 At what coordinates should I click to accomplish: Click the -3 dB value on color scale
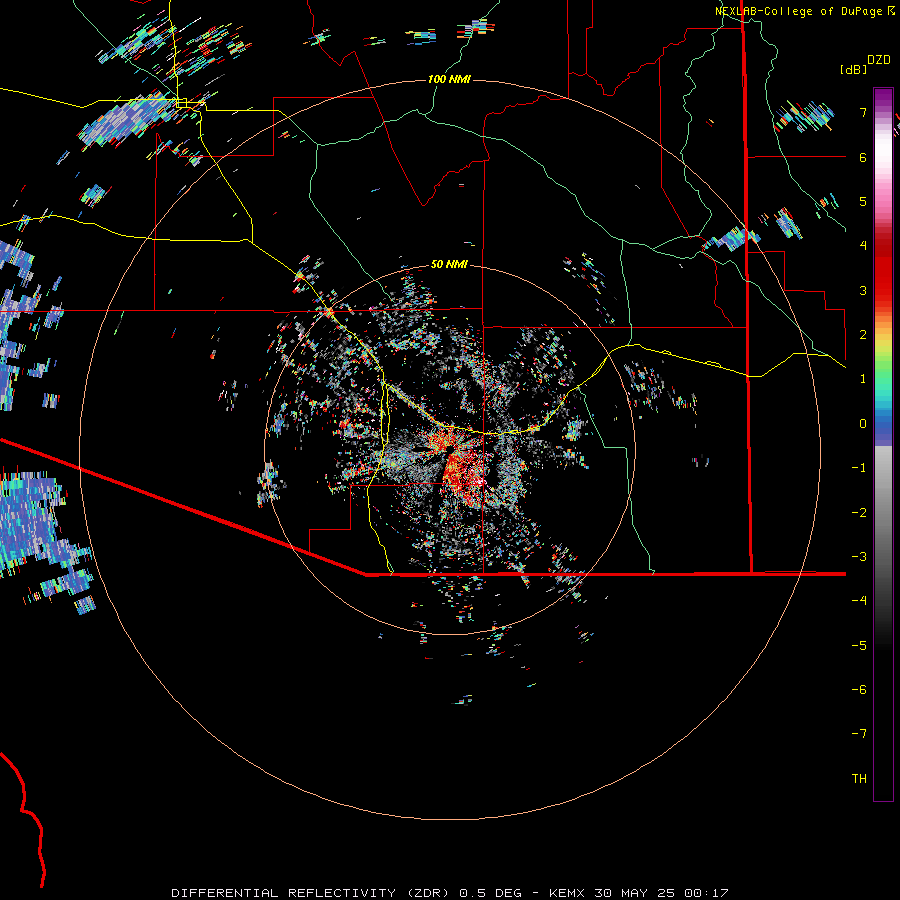tap(859, 557)
